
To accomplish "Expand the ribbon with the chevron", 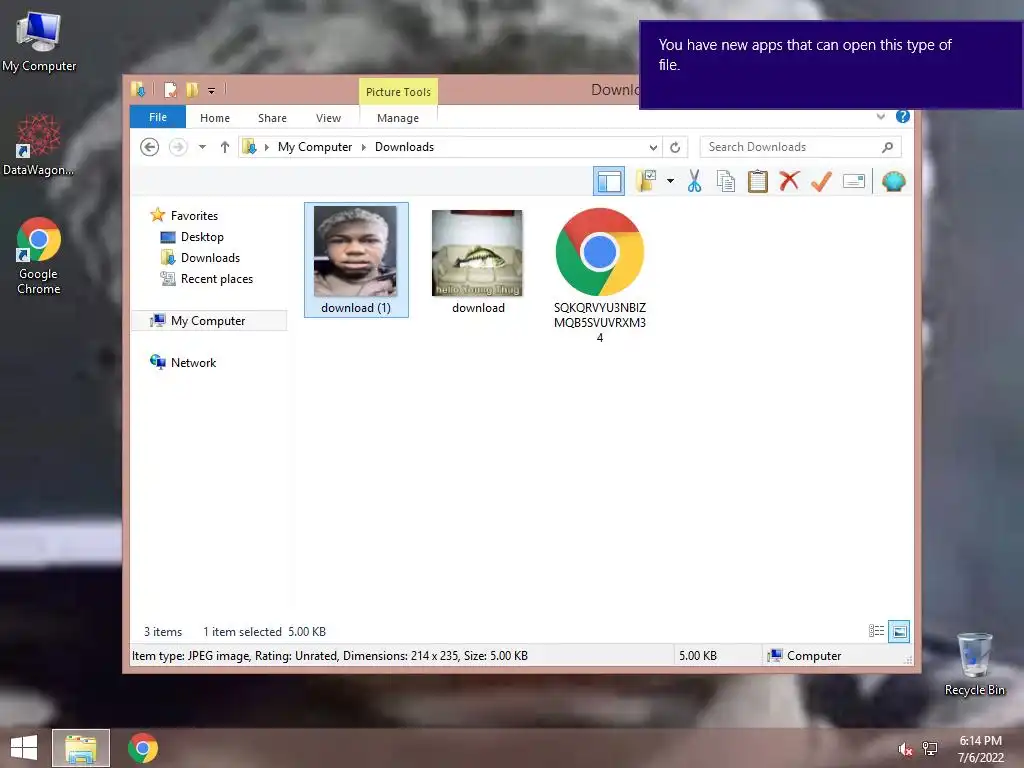I will point(881,116).
